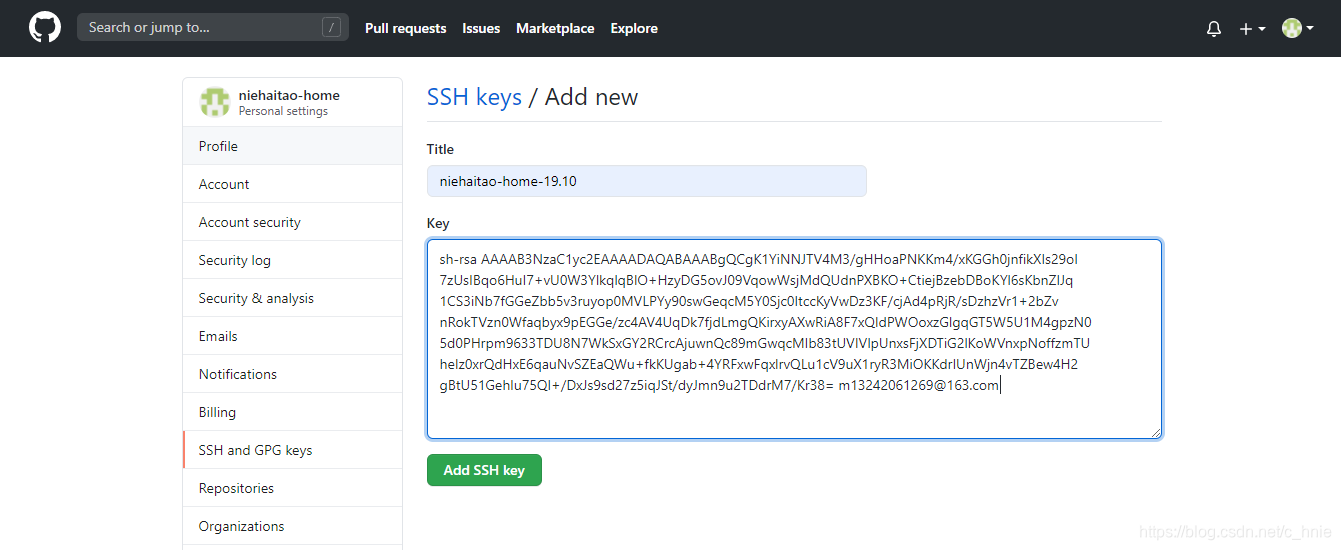Open the user avatar menu in header
This screenshot has height=550, width=1341.
tap(1298, 29)
